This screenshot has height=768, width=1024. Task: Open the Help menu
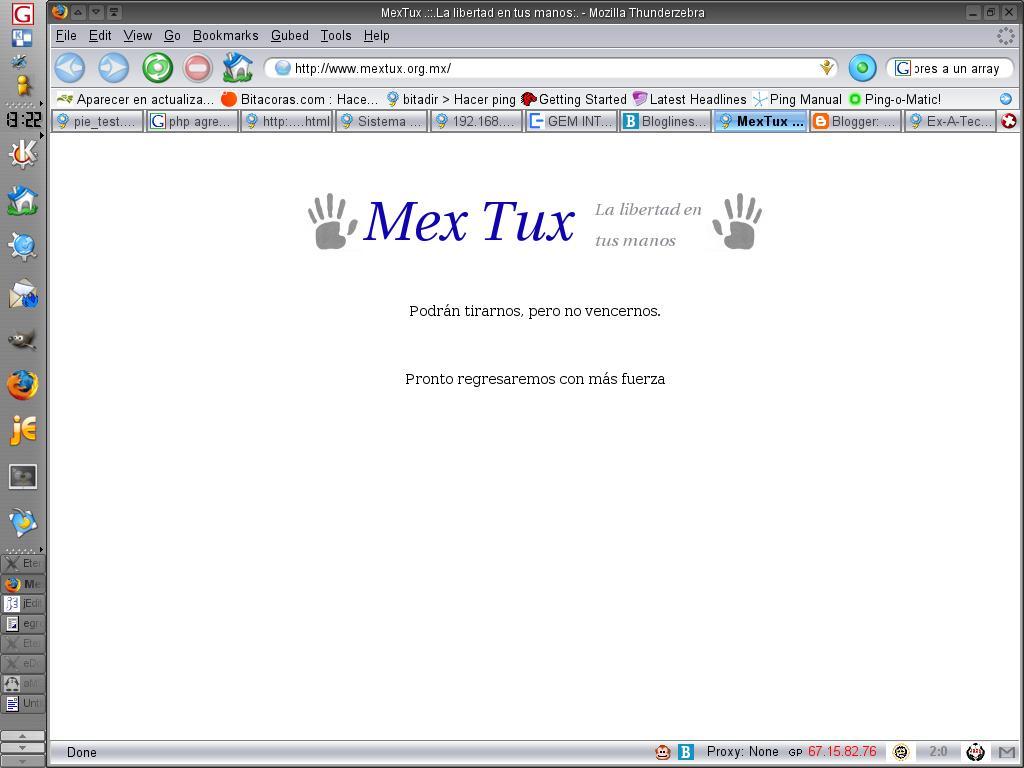pyautogui.click(x=376, y=36)
